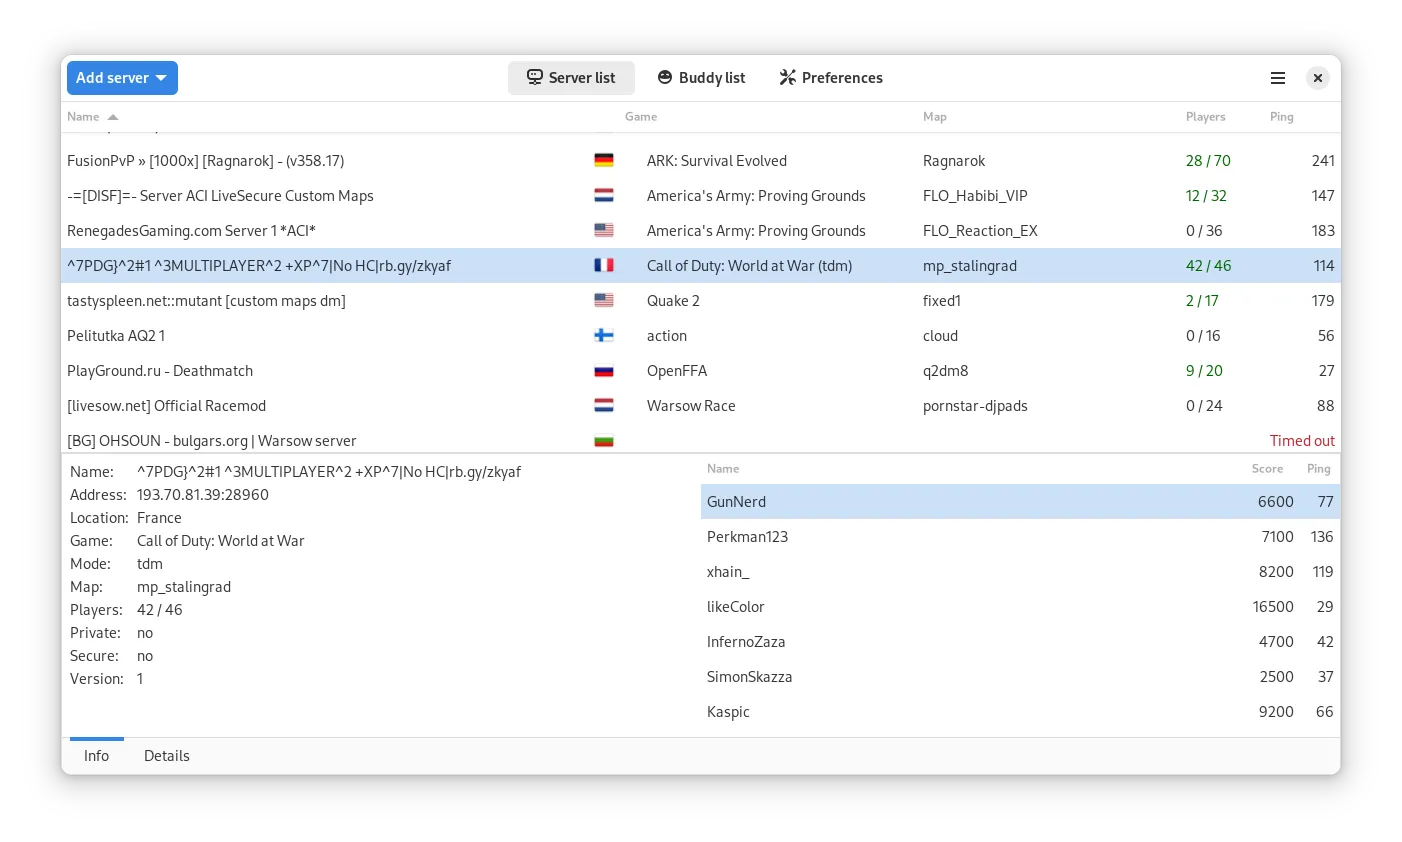Sort the player list by Score column
This screenshot has width=1402, height=842.
point(1266,469)
